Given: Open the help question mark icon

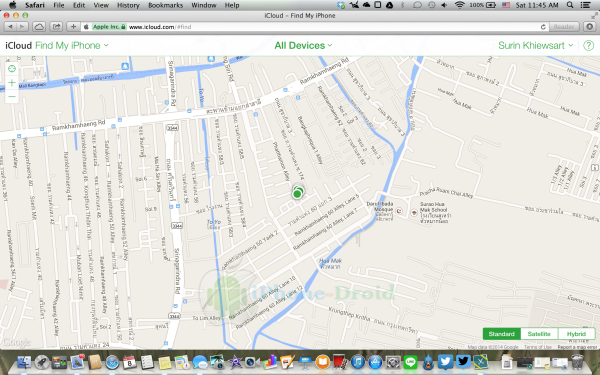Looking at the screenshot, I should click(589, 46).
